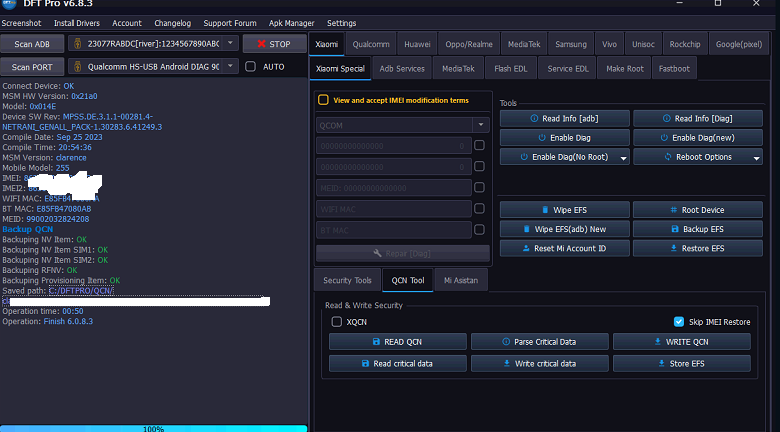Open the Reboot Options dropdown arrow
The width and height of the screenshot is (780, 432).
pyautogui.click(x=757, y=158)
